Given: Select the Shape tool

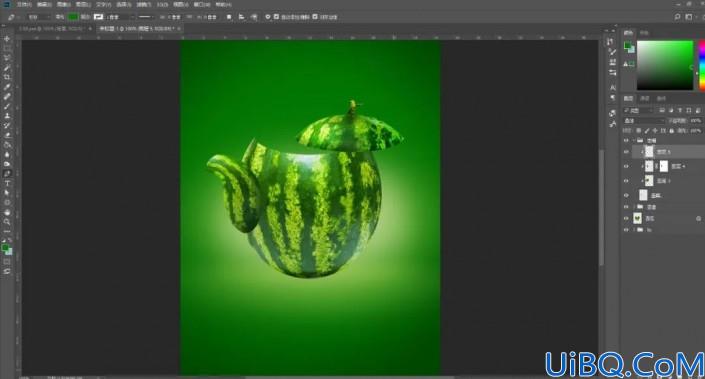Looking at the screenshot, I should tap(7, 202).
